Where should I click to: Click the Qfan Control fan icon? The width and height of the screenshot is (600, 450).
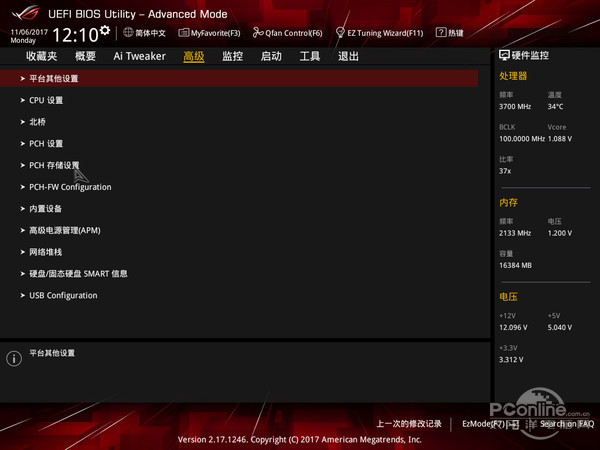tap(258, 33)
